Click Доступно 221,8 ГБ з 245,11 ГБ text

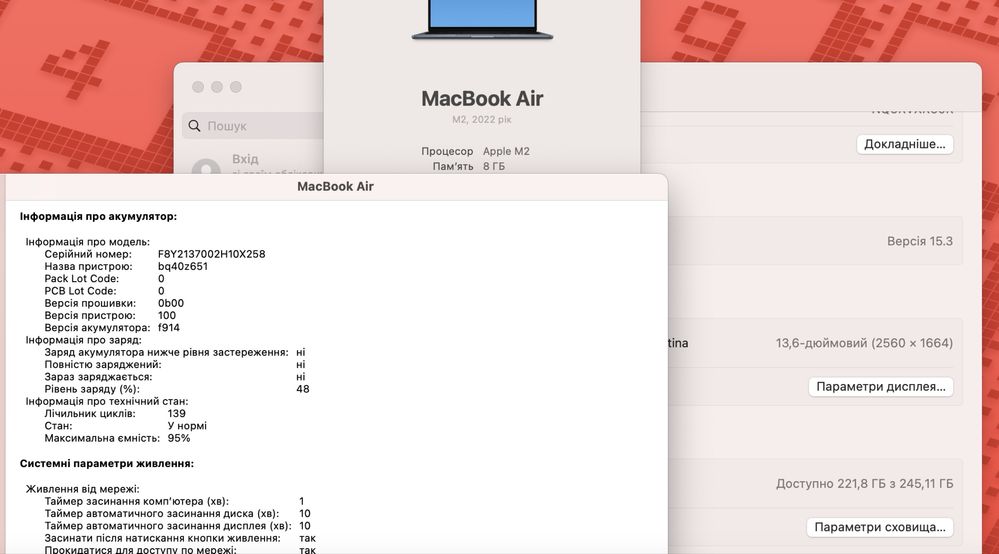tap(865, 484)
